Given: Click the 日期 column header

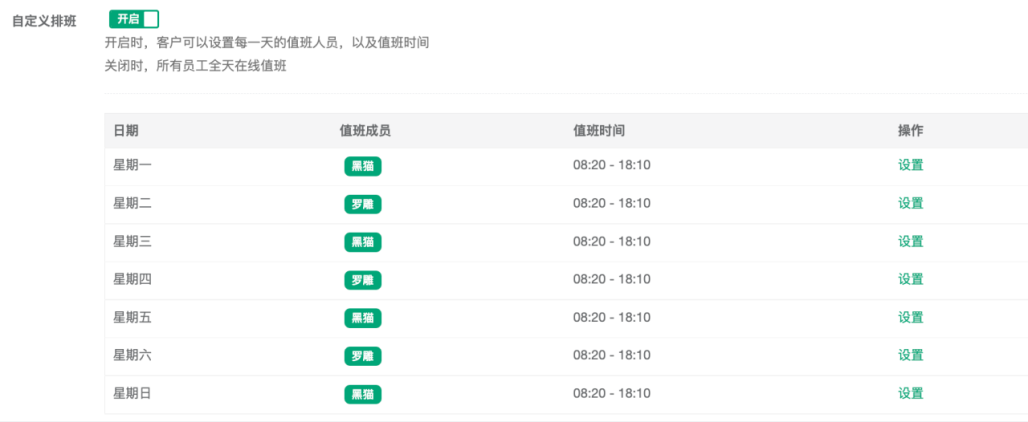Looking at the screenshot, I should [126, 131].
